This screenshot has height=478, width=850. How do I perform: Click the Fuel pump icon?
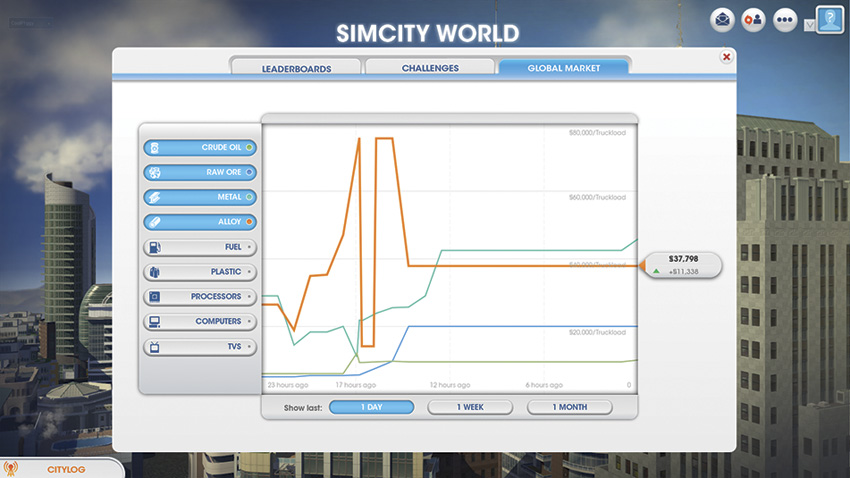[x=154, y=247]
